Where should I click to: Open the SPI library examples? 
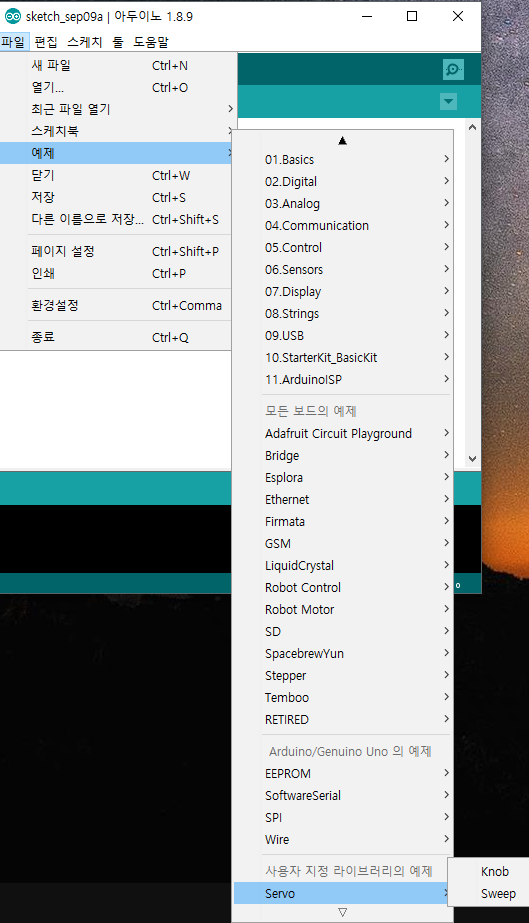tap(343, 818)
